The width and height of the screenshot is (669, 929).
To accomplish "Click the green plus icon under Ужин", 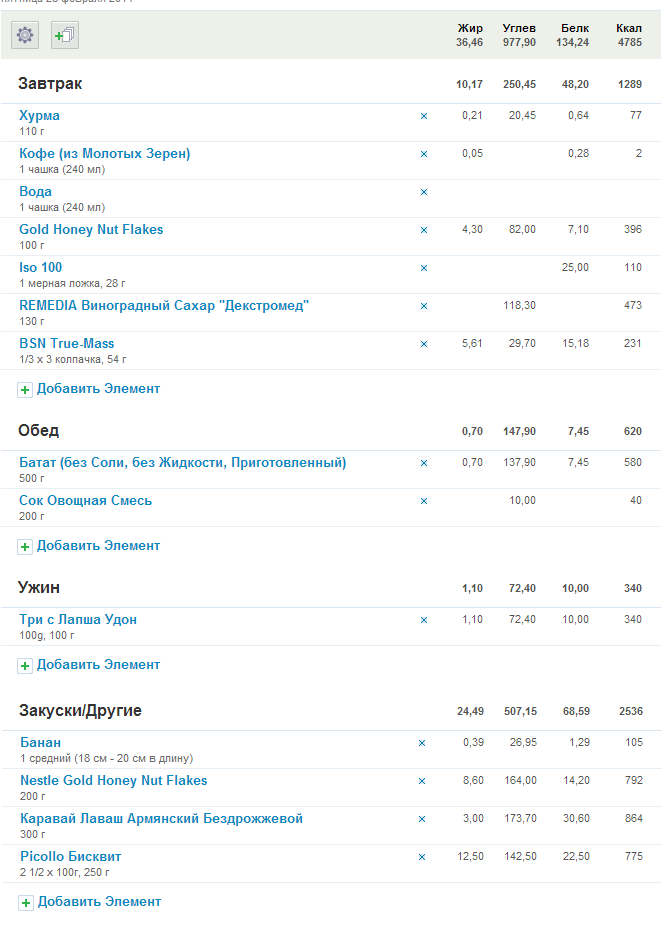I will pos(25,666).
